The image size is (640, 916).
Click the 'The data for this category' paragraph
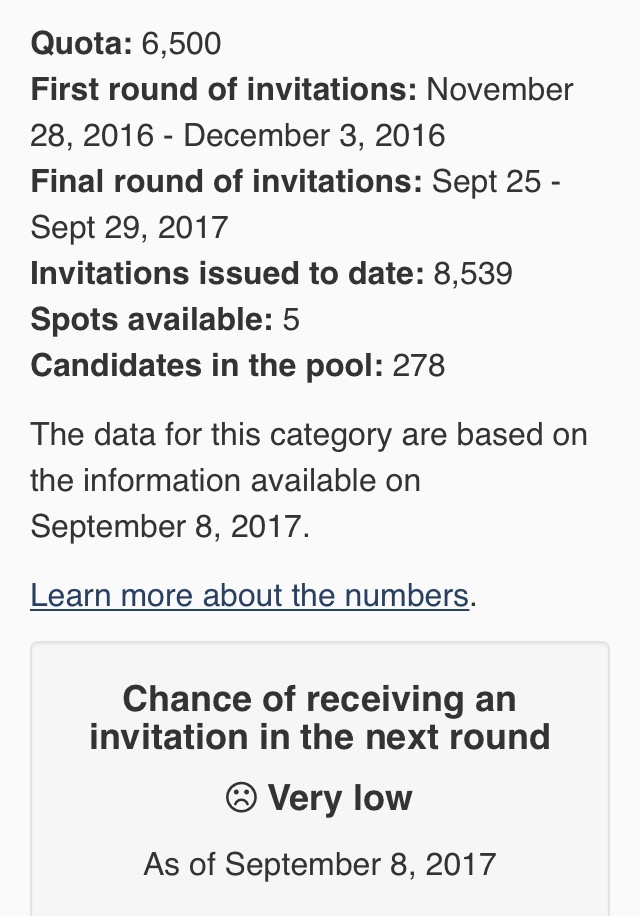tap(309, 480)
